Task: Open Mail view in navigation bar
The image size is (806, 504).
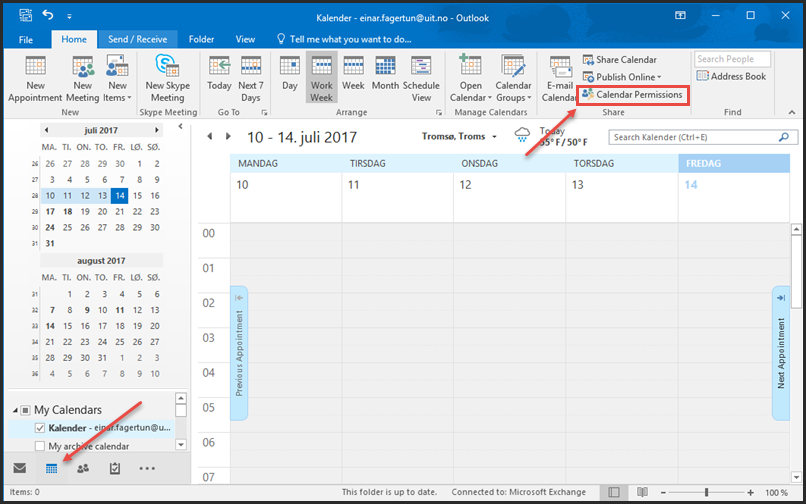Action: [19, 468]
